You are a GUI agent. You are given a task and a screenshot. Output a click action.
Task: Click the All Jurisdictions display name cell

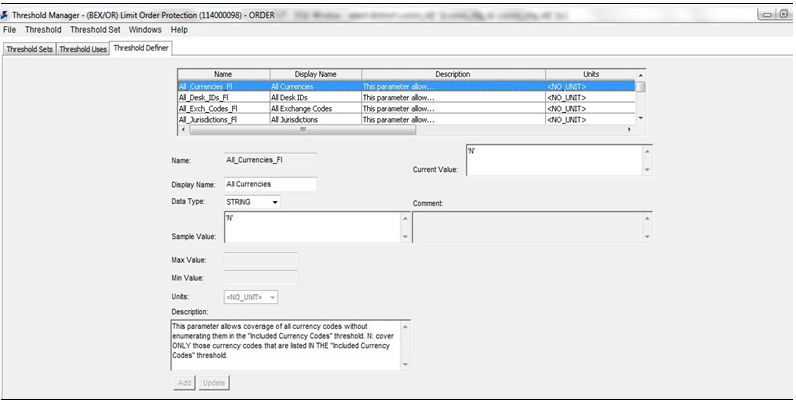(315, 120)
